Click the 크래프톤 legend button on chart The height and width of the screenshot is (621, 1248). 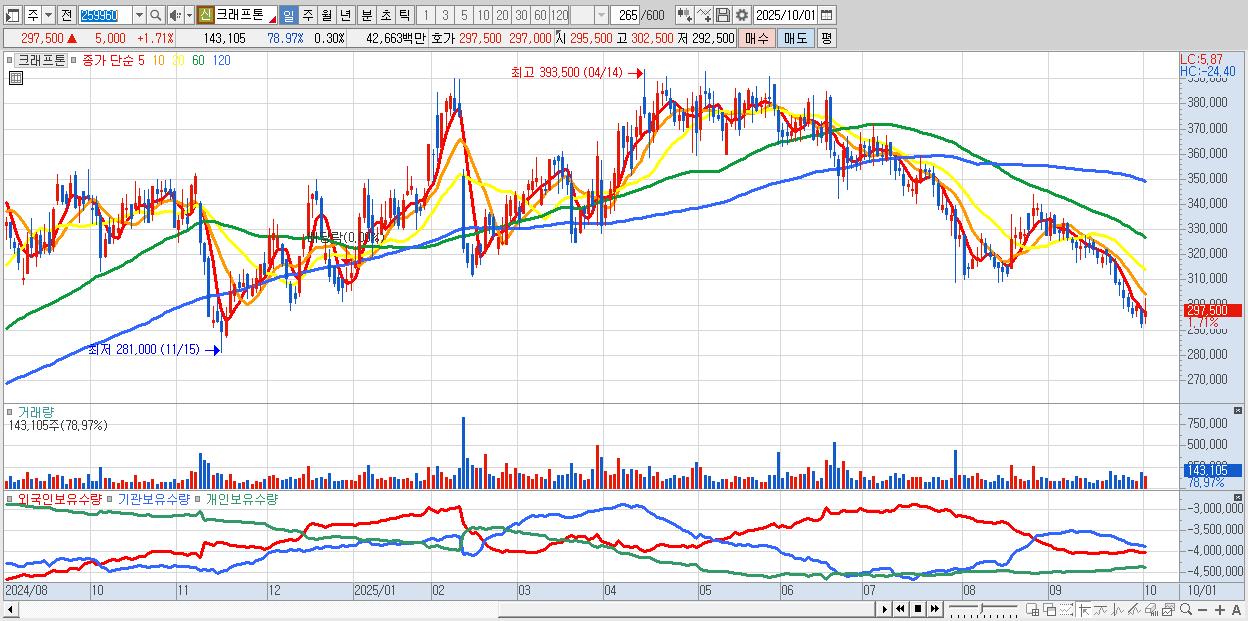click(41, 60)
